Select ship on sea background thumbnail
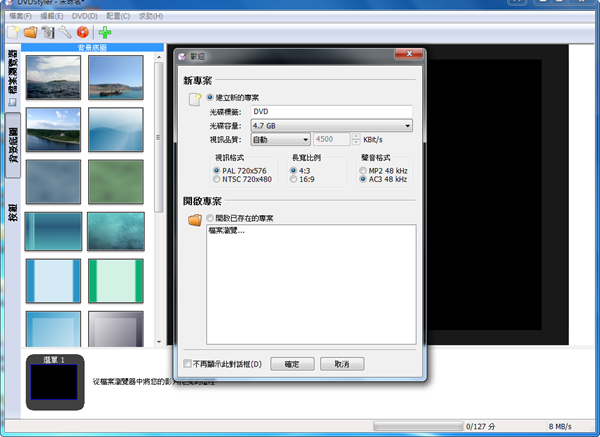This screenshot has height=437, width=600. (x=116, y=77)
